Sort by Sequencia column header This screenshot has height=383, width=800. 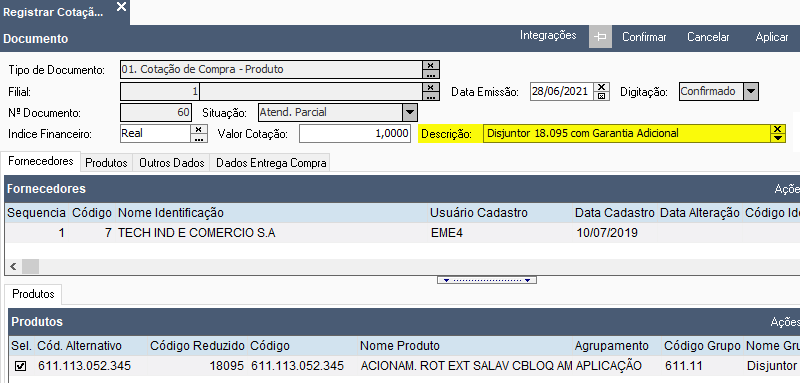(x=37, y=213)
